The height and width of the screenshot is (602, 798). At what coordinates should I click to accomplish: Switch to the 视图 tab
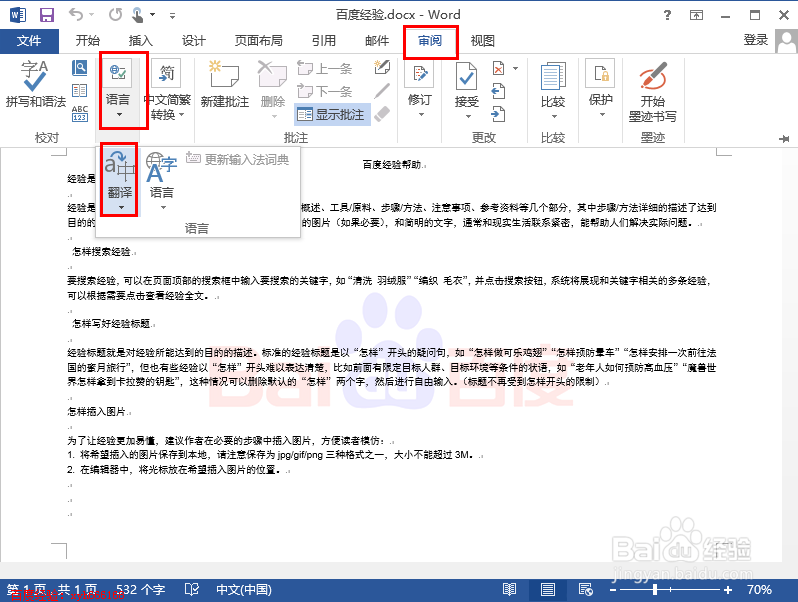pos(482,41)
